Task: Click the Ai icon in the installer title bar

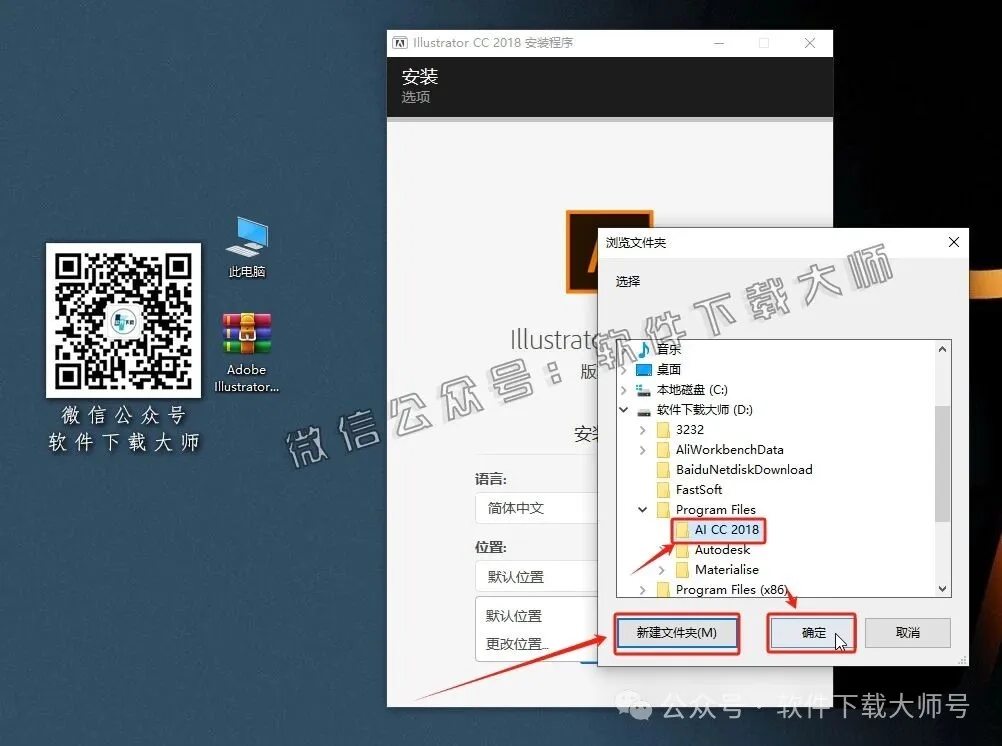Action: tap(400, 42)
